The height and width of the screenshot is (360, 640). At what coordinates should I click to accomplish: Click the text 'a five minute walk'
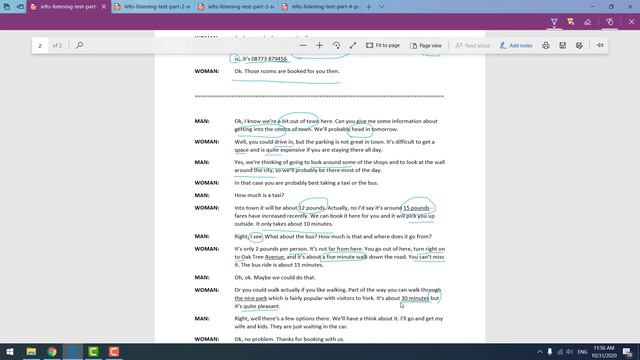tap(344, 257)
